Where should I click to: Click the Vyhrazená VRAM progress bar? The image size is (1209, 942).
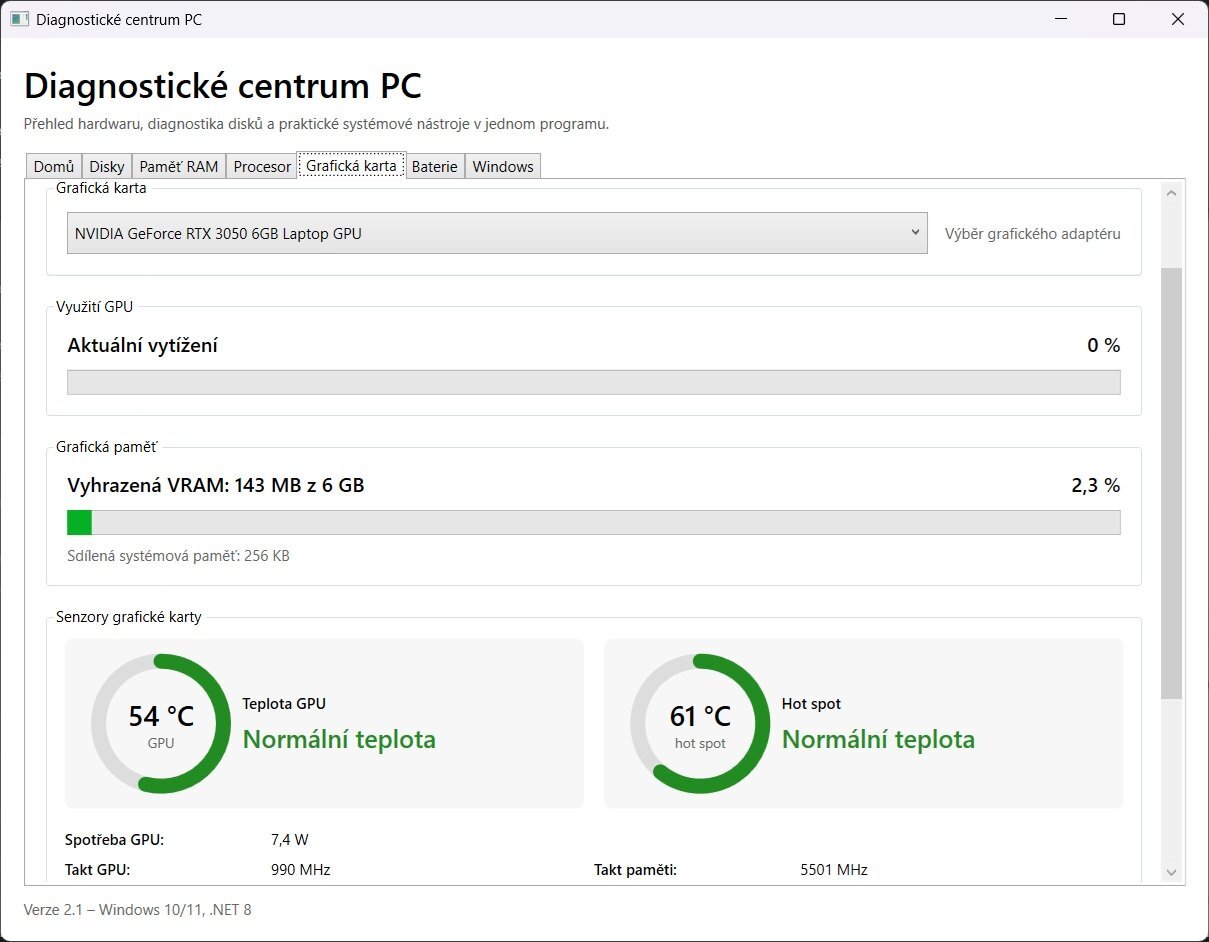click(x=594, y=523)
